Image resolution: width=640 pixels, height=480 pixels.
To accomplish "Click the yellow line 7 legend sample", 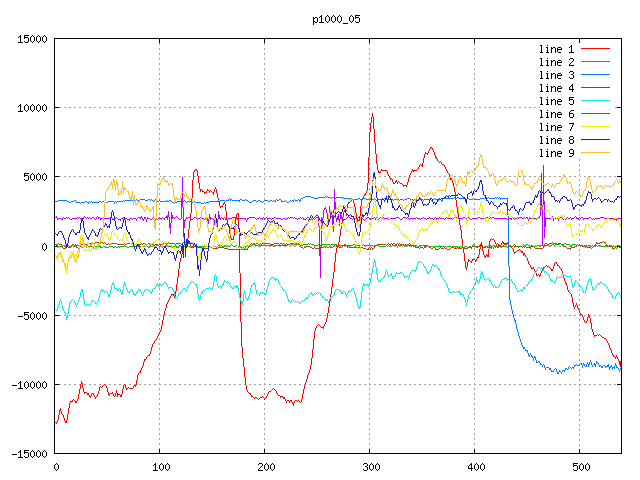I will pyautogui.click(x=595, y=127).
